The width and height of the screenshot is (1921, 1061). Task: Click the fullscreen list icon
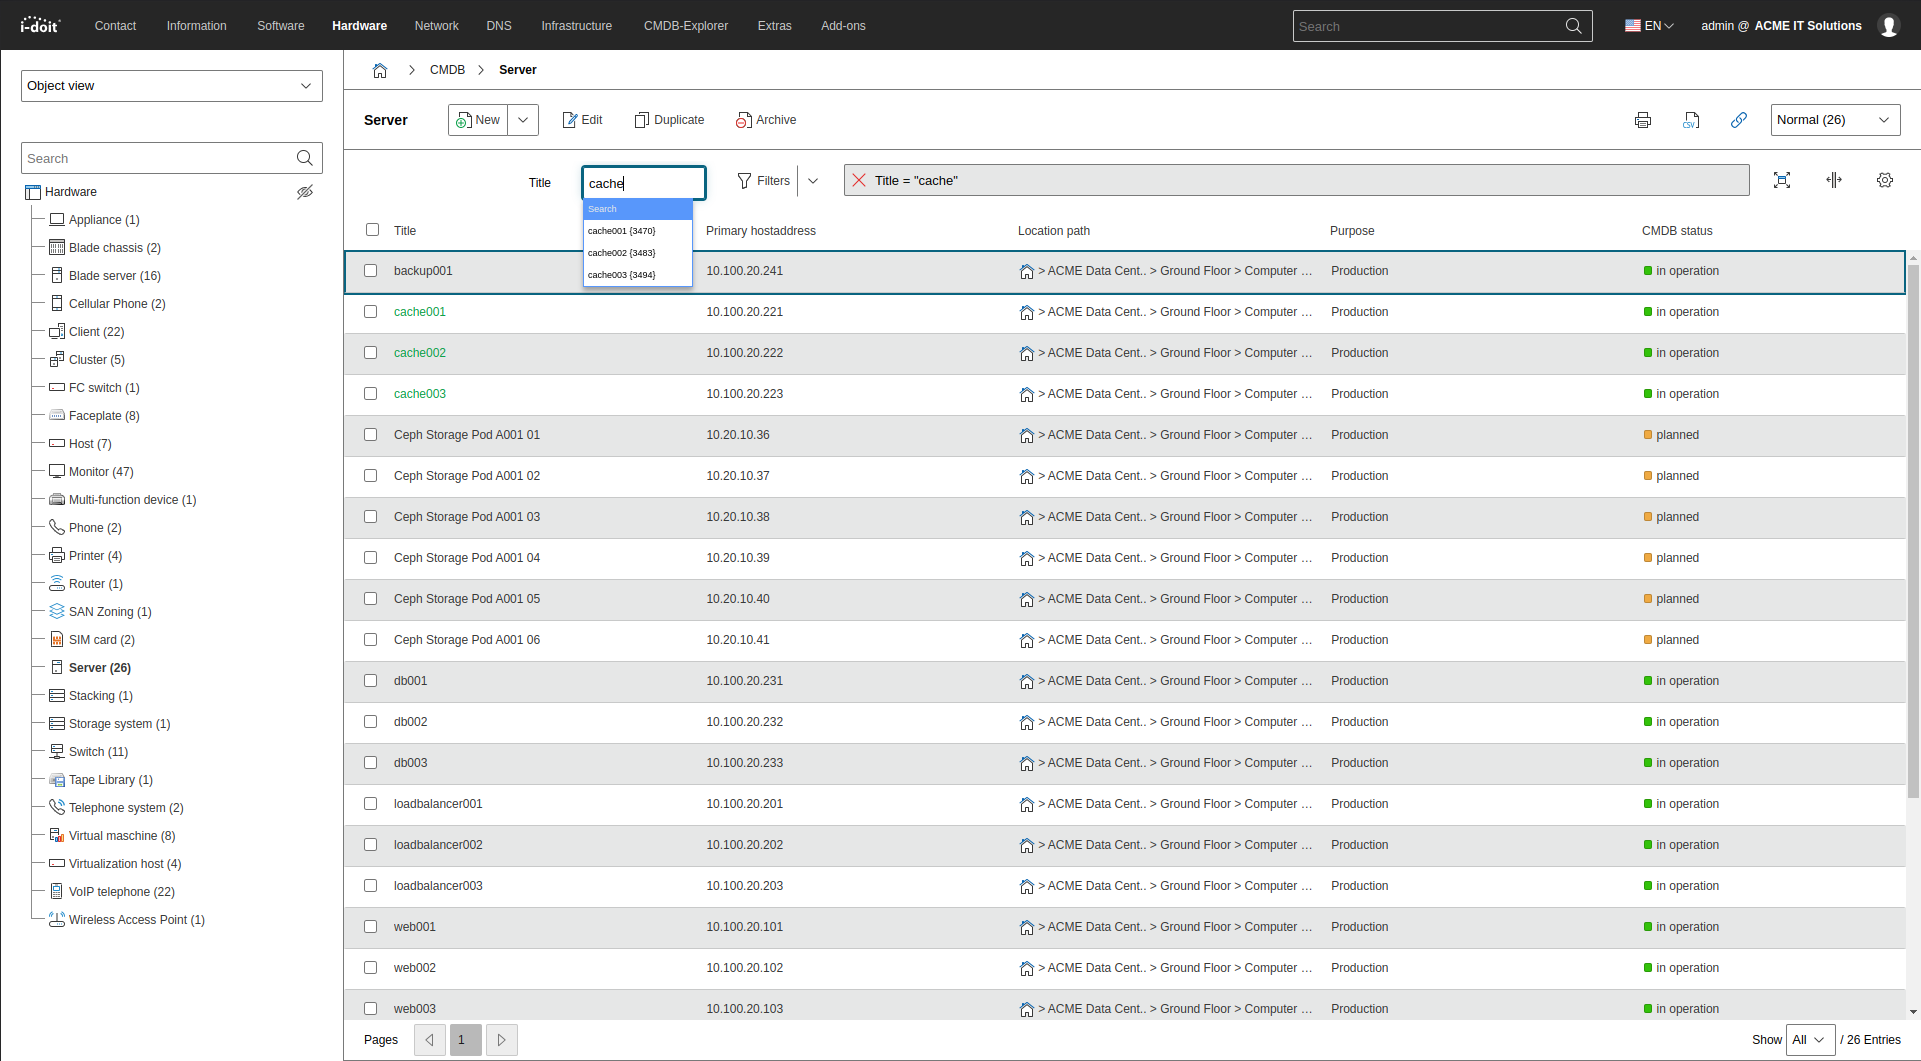tap(1782, 180)
